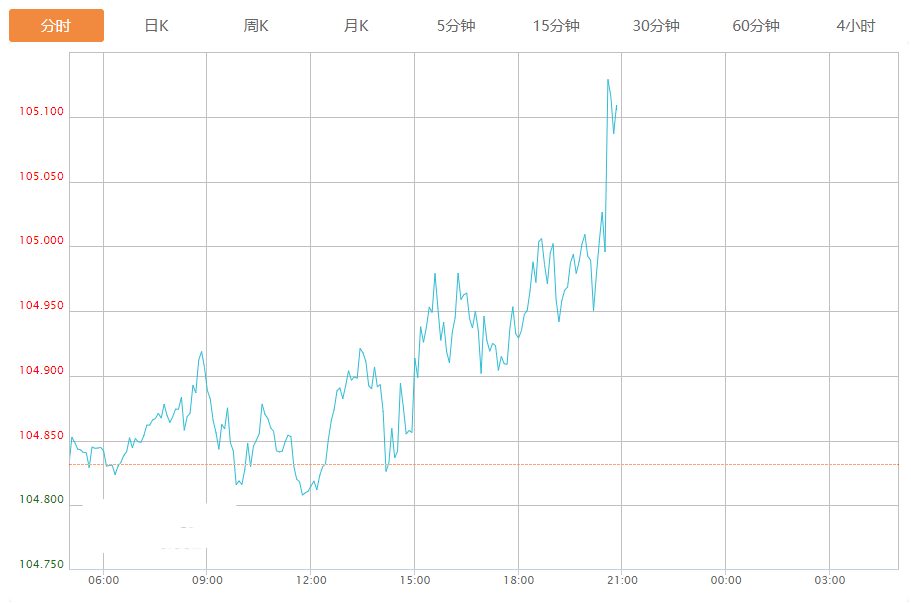Switch to the 日K tab

[x=156, y=26]
